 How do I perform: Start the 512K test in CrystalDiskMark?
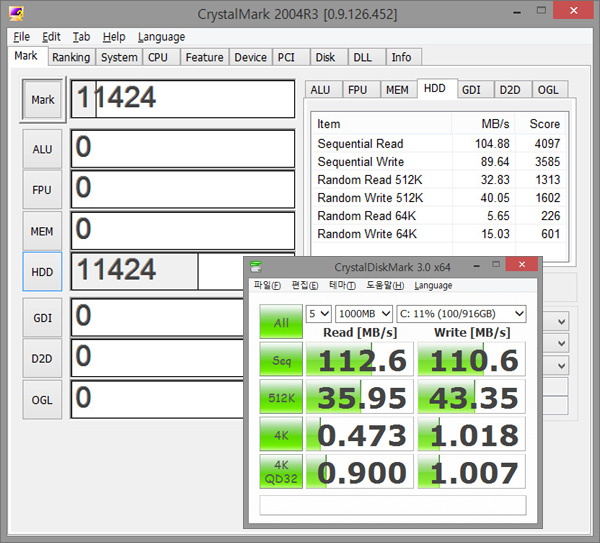(x=281, y=396)
